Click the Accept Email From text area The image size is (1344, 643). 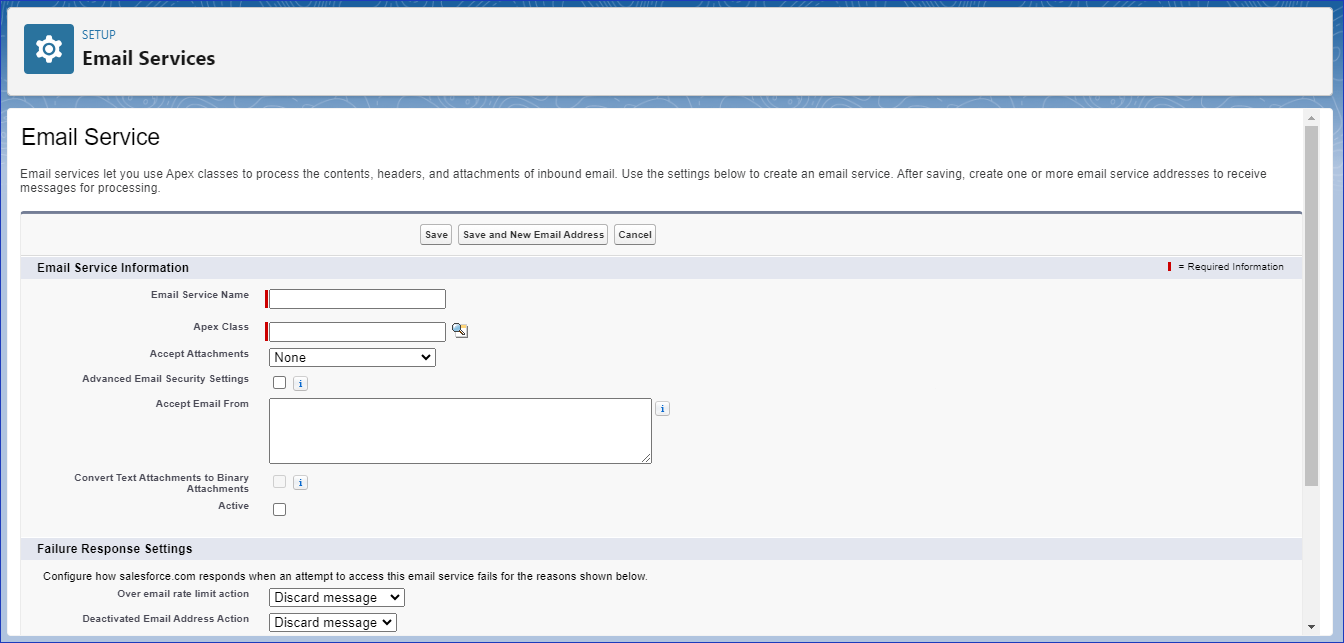(460, 430)
